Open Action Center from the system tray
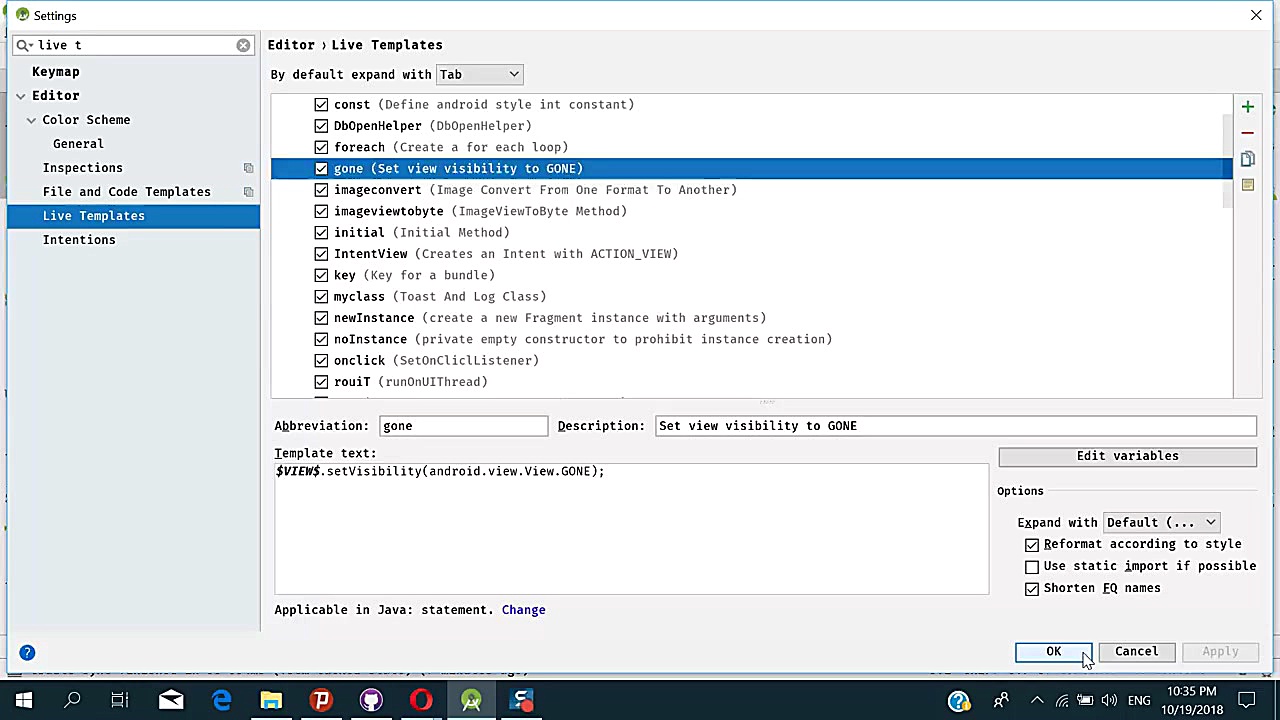The height and width of the screenshot is (720, 1280). coord(1247,700)
